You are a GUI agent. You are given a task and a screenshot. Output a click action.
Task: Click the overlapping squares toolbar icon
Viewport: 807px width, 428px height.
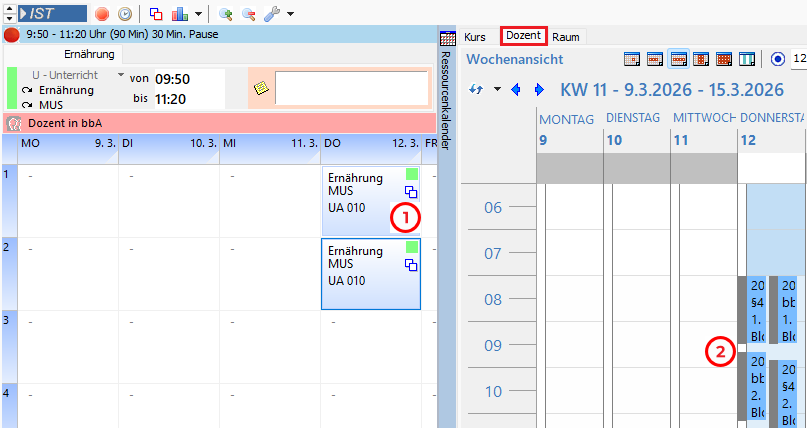(156, 14)
